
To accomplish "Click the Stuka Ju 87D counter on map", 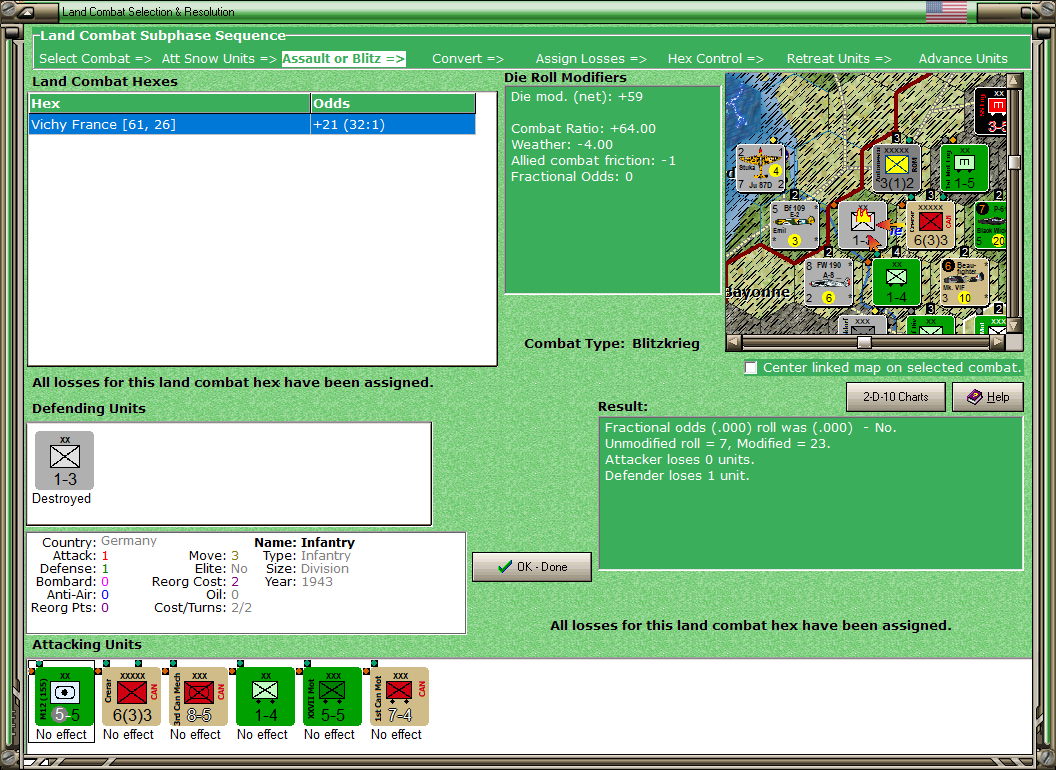I will click(761, 168).
